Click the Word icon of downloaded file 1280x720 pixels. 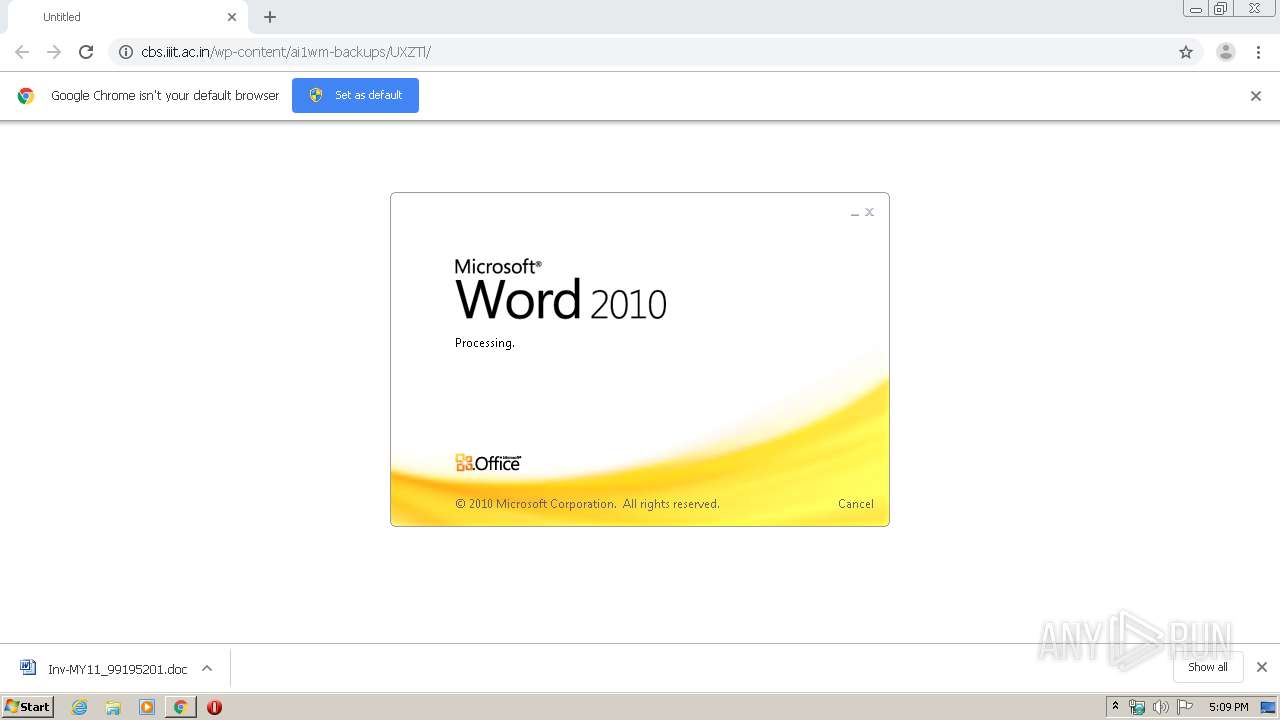coord(28,667)
